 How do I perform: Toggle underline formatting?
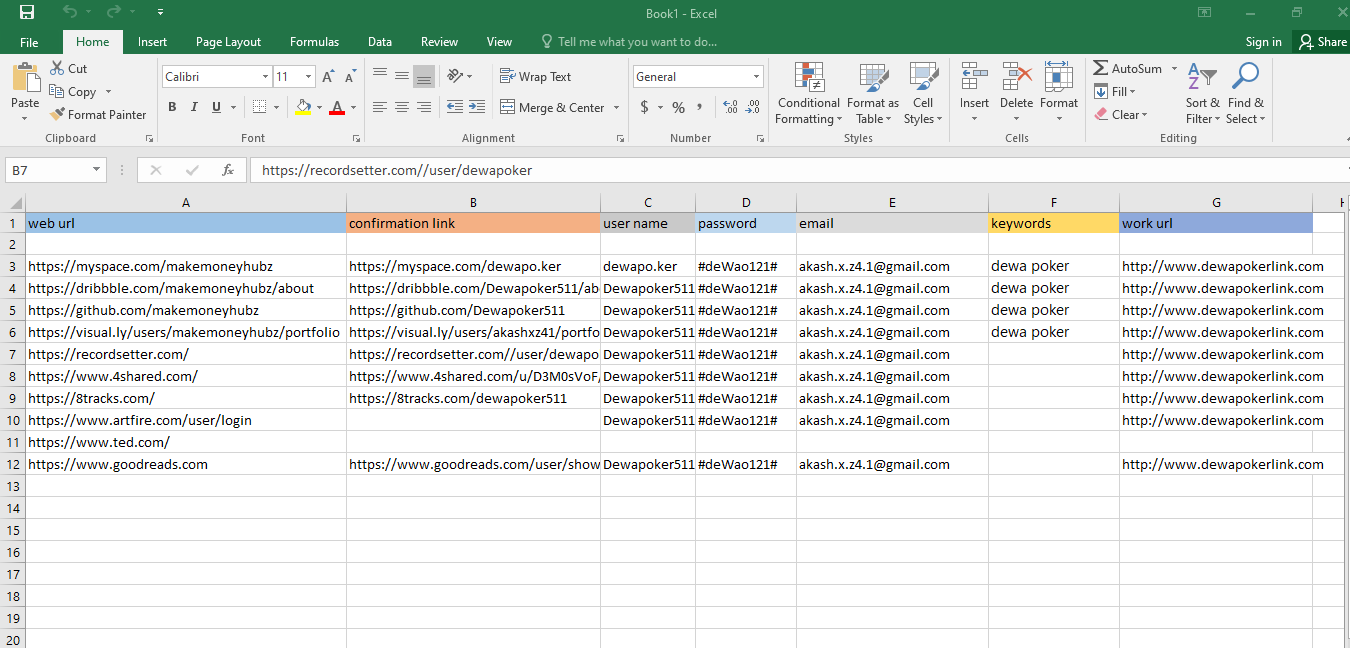[214, 107]
